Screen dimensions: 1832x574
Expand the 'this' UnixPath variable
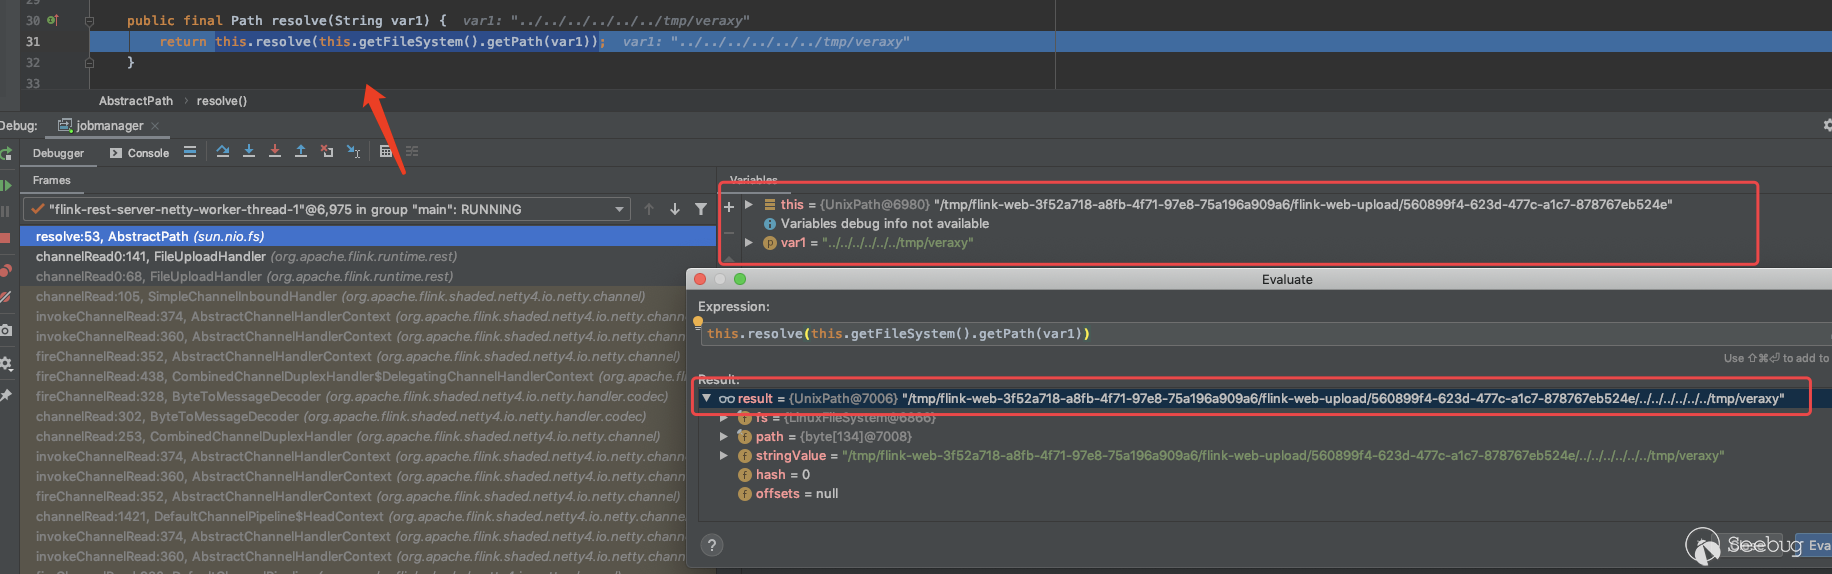(x=749, y=205)
